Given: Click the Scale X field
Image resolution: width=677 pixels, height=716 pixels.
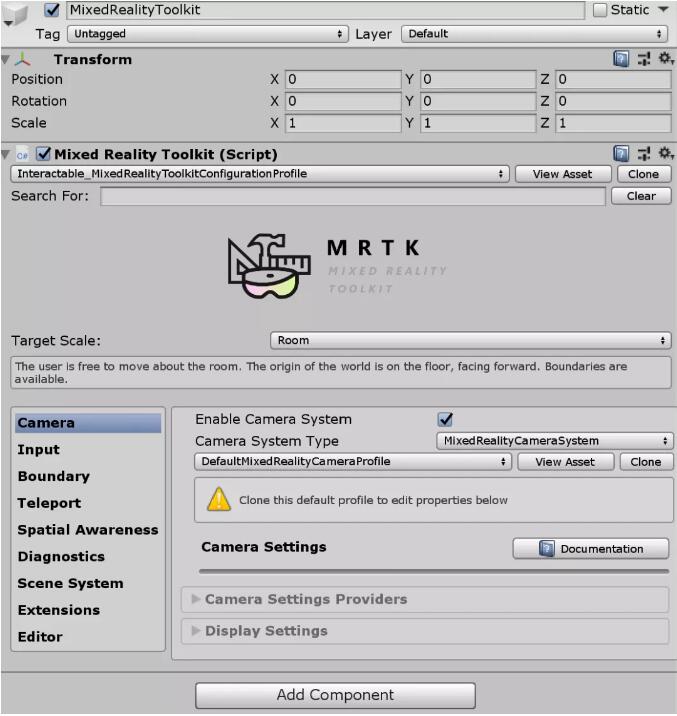Looking at the screenshot, I should coord(343,123).
